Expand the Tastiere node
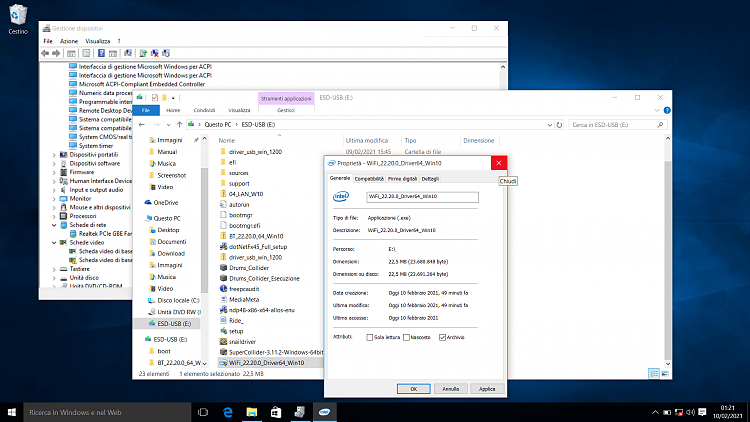 click(54, 269)
